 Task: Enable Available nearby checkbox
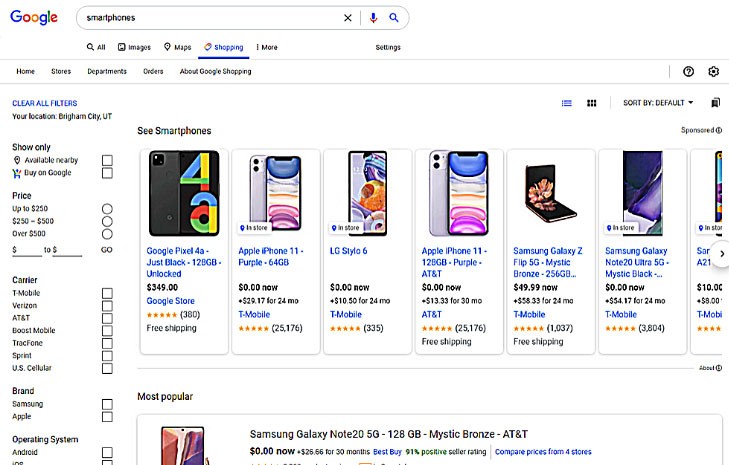(x=107, y=160)
